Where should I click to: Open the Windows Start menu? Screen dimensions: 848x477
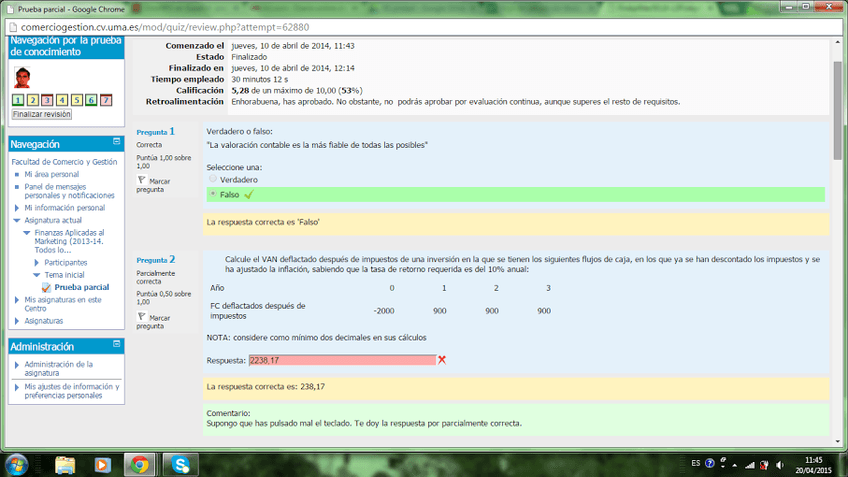coord(17,465)
